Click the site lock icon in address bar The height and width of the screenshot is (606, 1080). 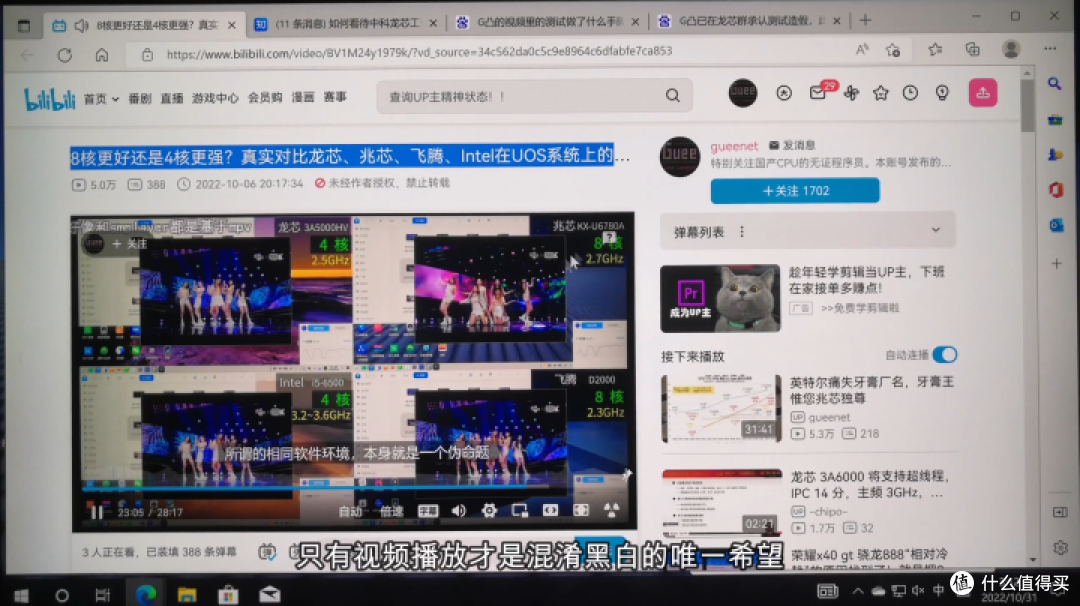(x=147, y=54)
